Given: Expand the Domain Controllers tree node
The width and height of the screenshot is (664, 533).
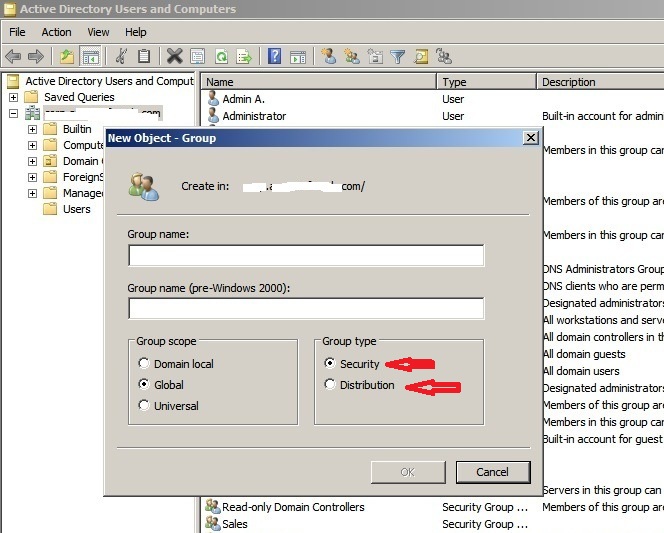Looking at the screenshot, I should [x=32, y=161].
